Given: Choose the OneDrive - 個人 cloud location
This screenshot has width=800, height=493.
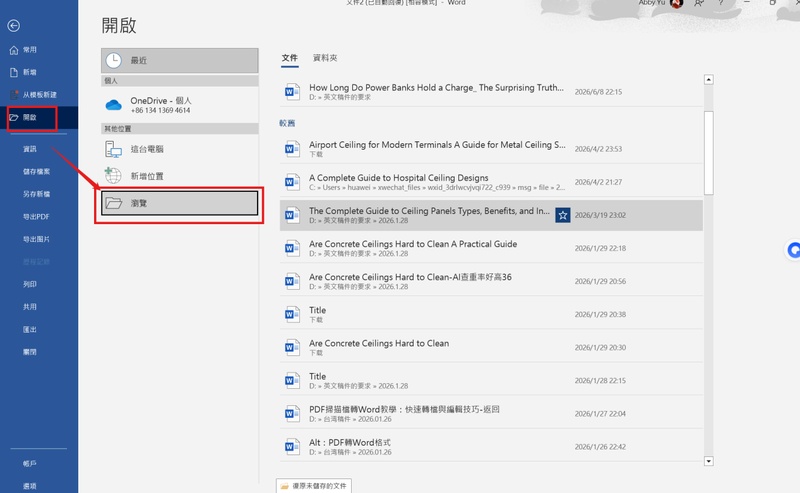Looking at the screenshot, I should 180,105.
